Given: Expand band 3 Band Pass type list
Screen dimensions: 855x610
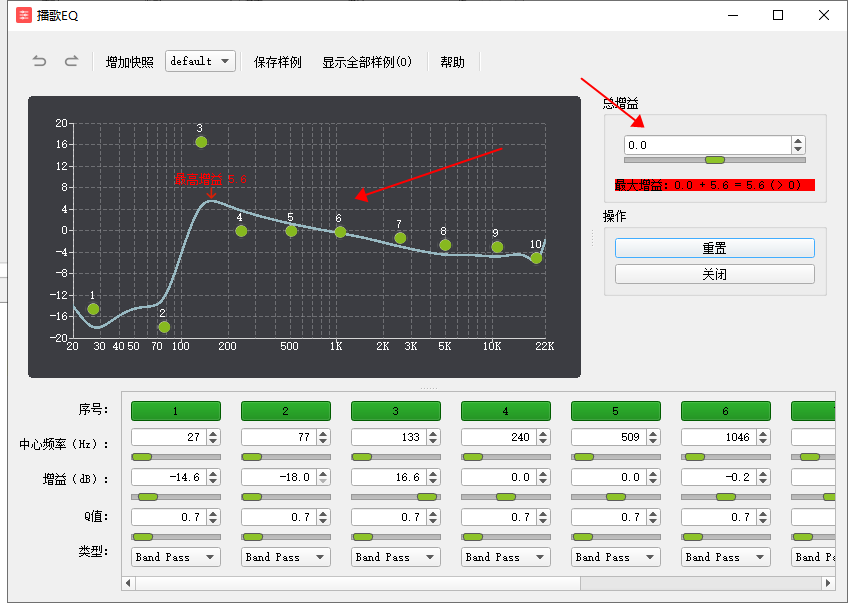Looking at the screenshot, I should pos(396,557).
